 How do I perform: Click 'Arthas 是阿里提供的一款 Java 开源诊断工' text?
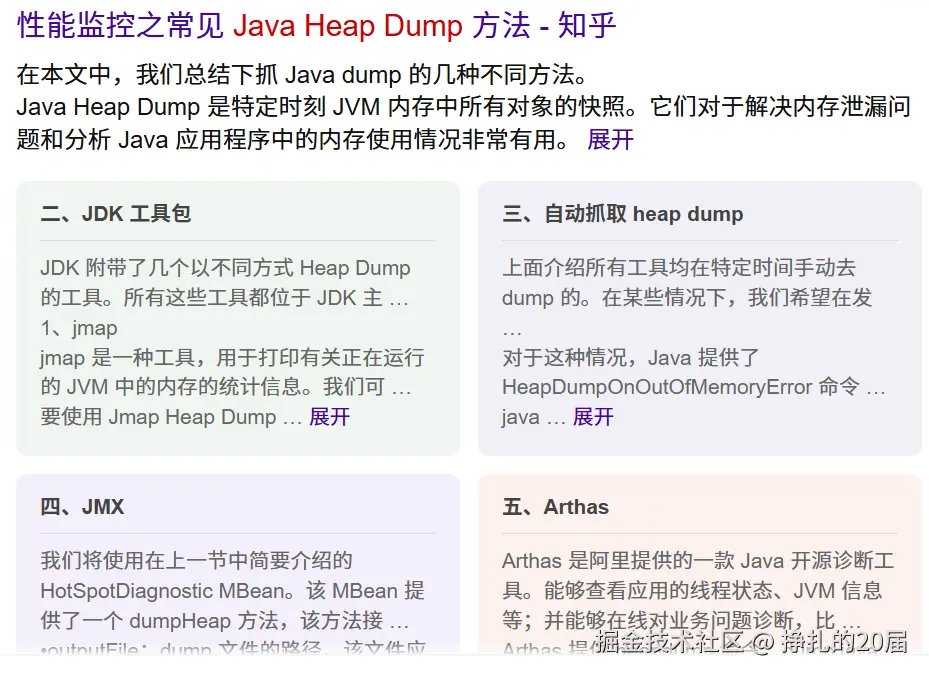click(698, 560)
